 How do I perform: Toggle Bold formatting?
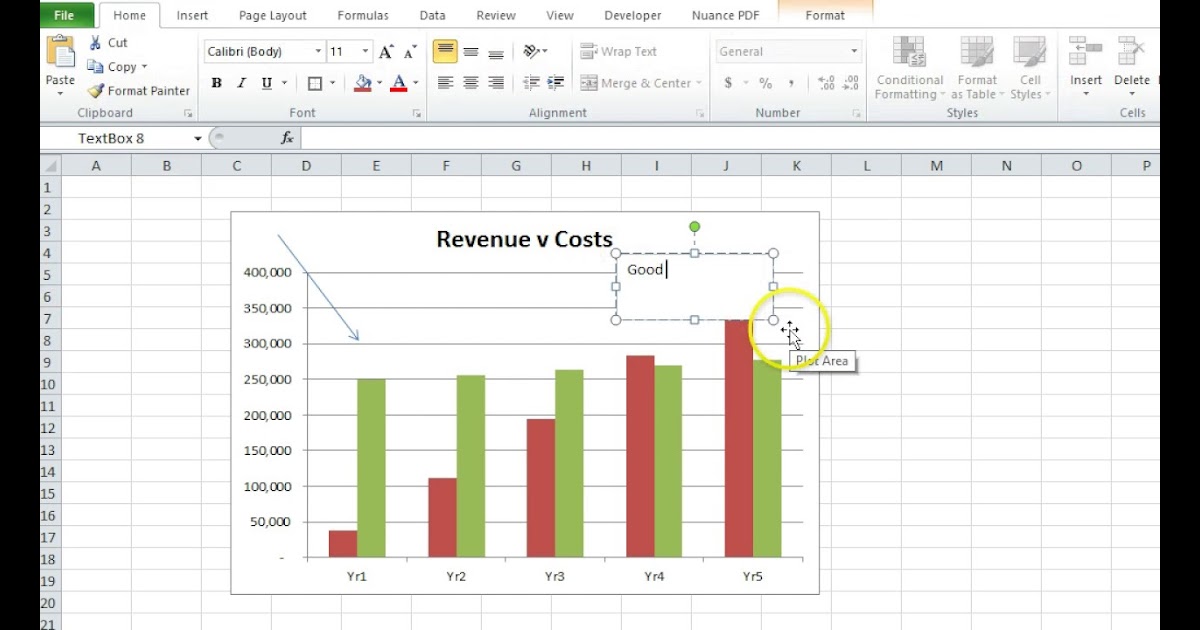pyautogui.click(x=217, y=84)
